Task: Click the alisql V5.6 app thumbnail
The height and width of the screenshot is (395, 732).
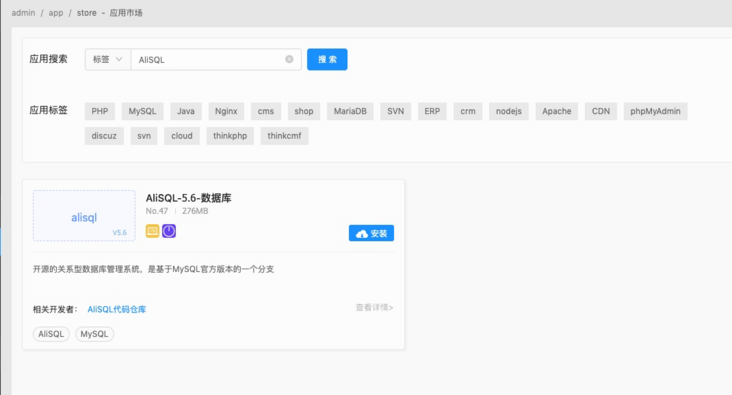Action: pos(84,216)
